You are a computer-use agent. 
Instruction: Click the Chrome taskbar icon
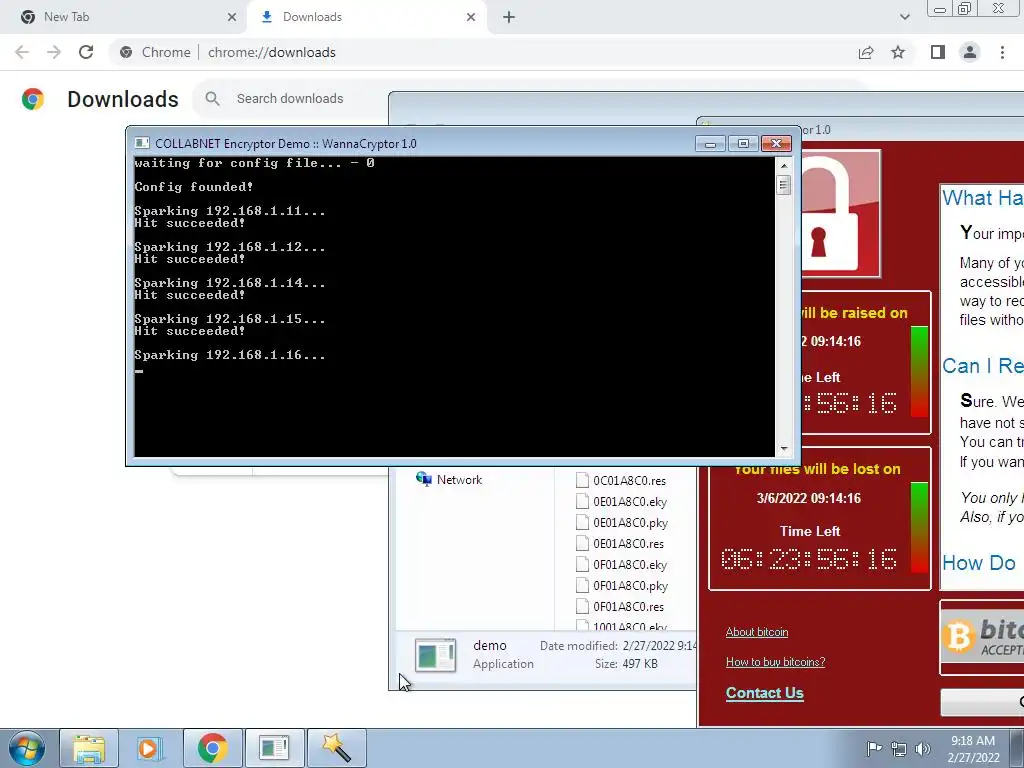tap(212, 748)
